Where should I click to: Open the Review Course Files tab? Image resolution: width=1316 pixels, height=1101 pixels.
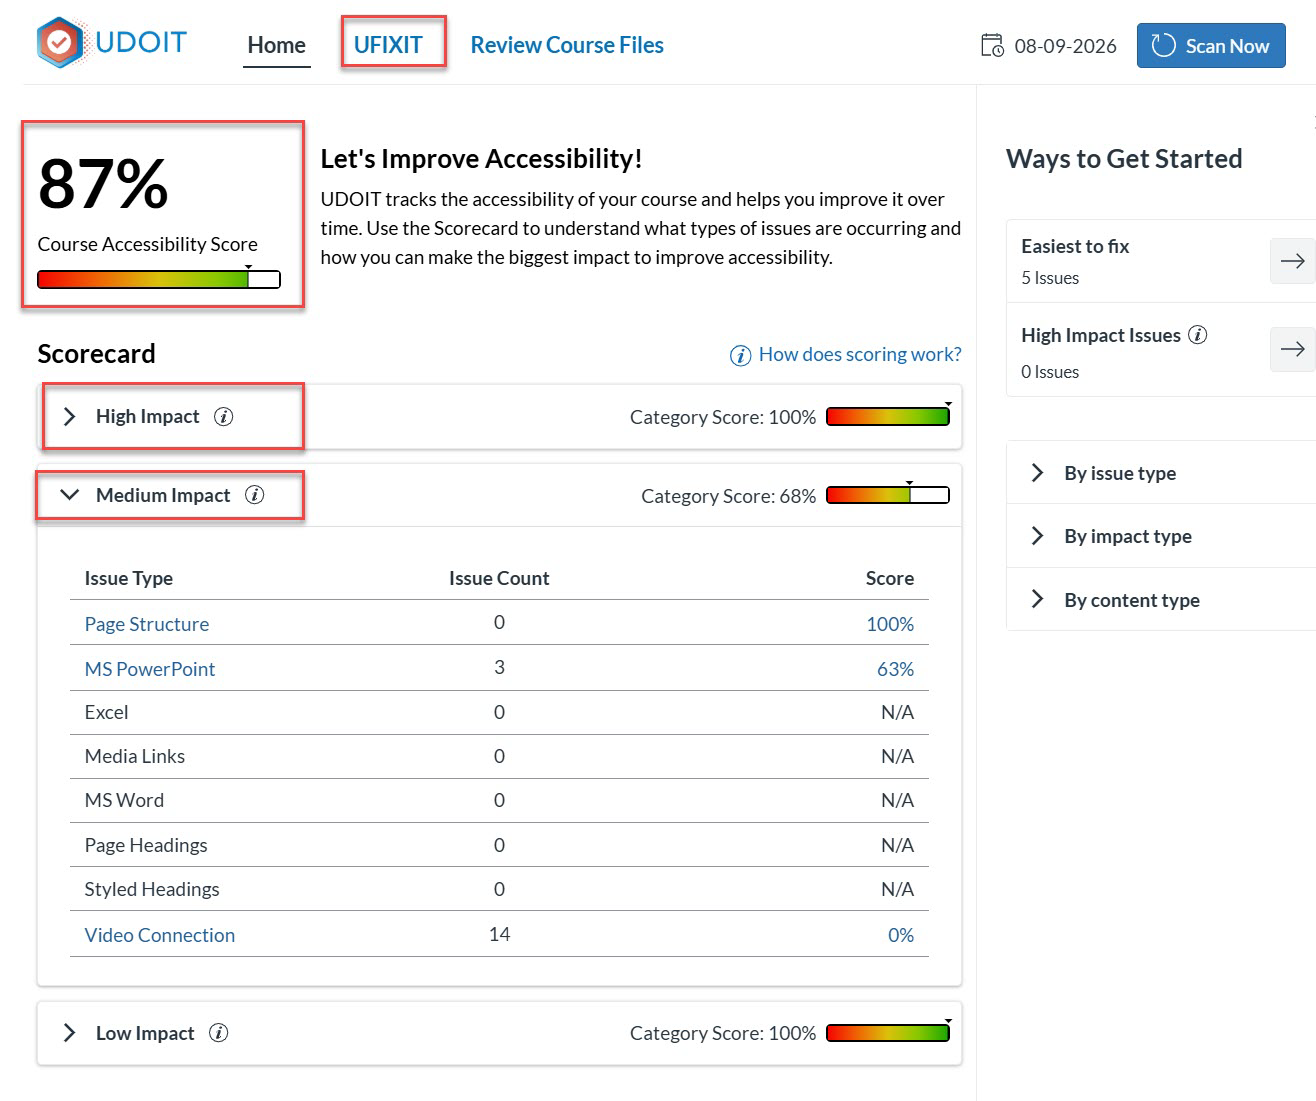coord(567,45)
